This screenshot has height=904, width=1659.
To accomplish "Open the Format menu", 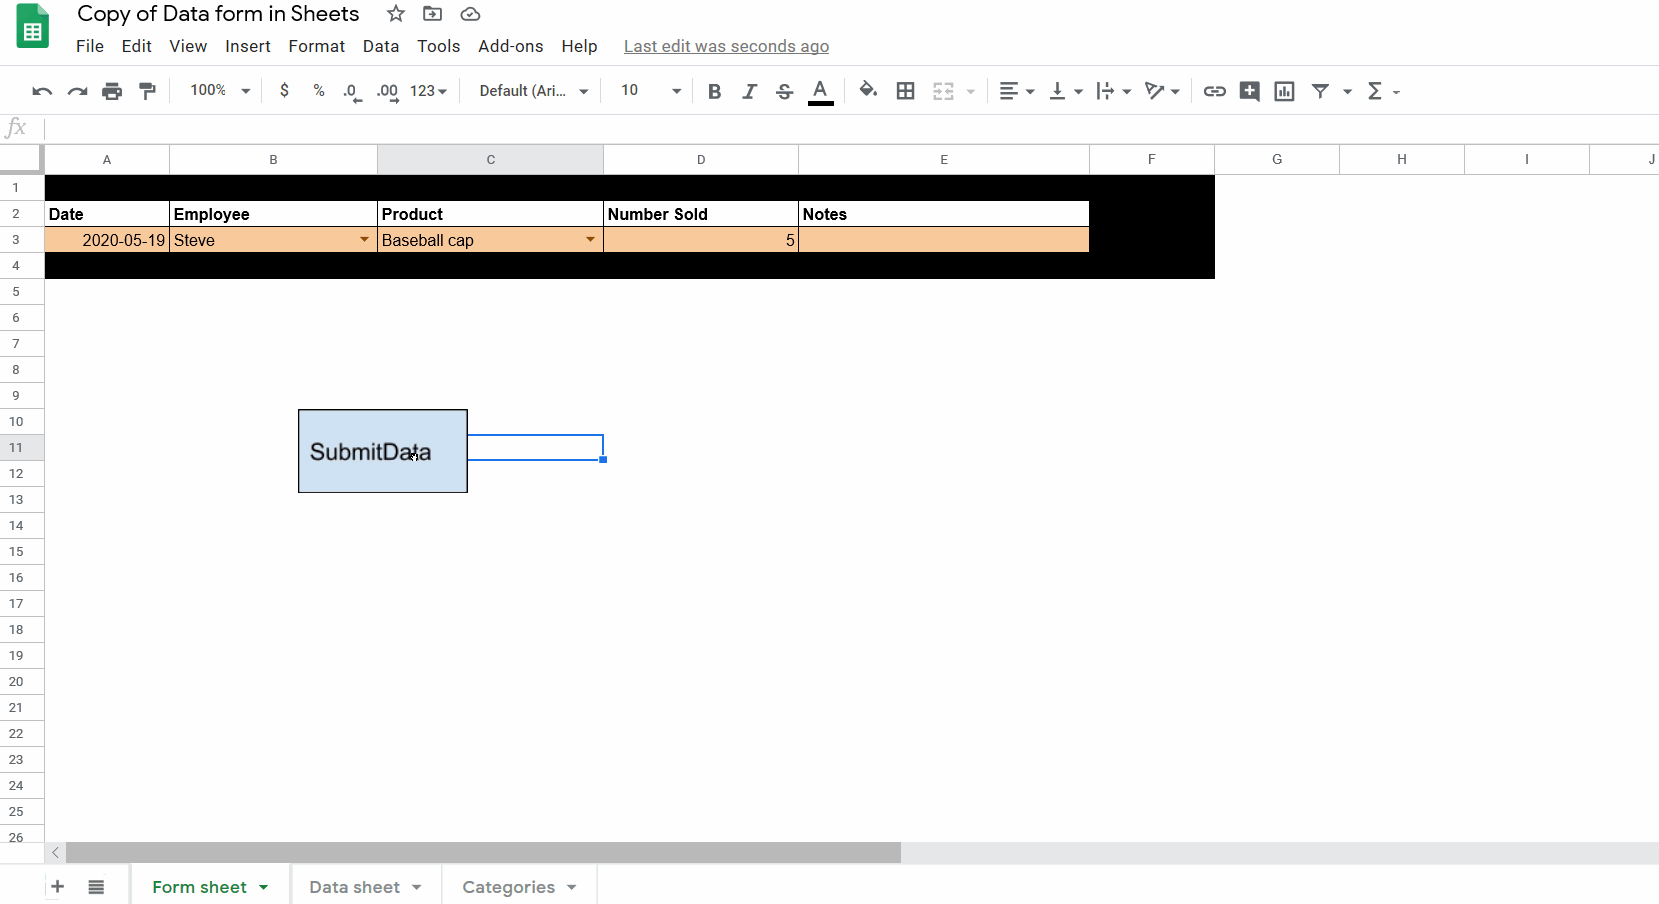I will pos(316,46).
